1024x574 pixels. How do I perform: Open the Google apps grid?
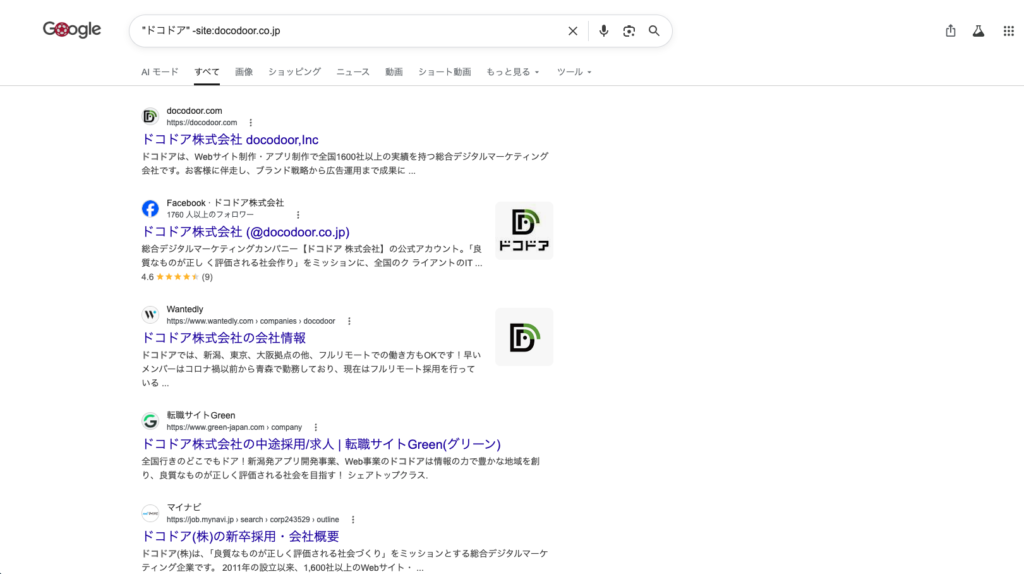pyautogui.click(x=1008, y=31)
